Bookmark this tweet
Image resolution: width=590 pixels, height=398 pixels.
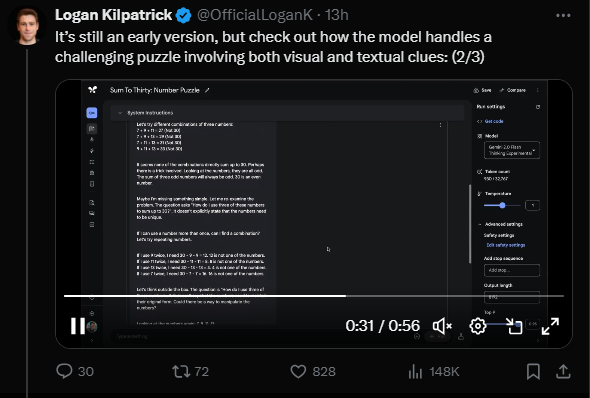533,371
